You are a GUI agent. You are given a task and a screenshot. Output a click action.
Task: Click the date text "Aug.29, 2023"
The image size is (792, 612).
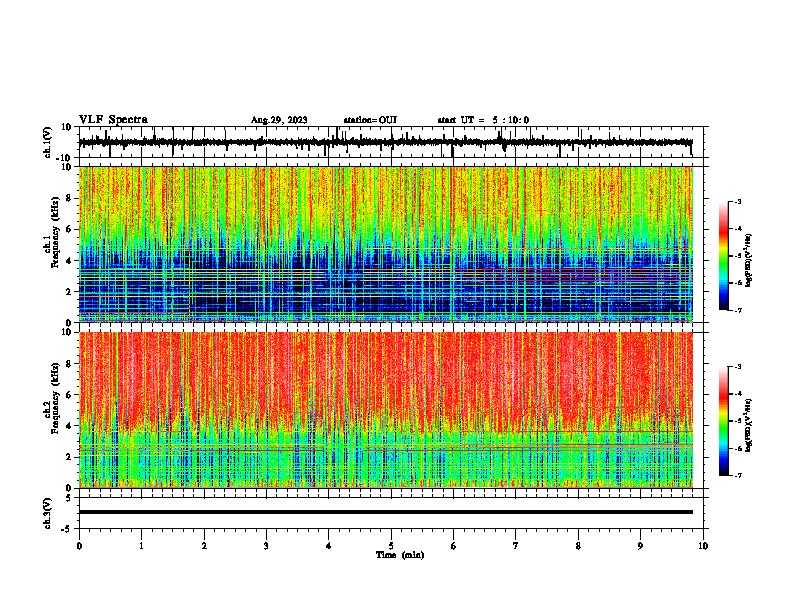[279, 120]
